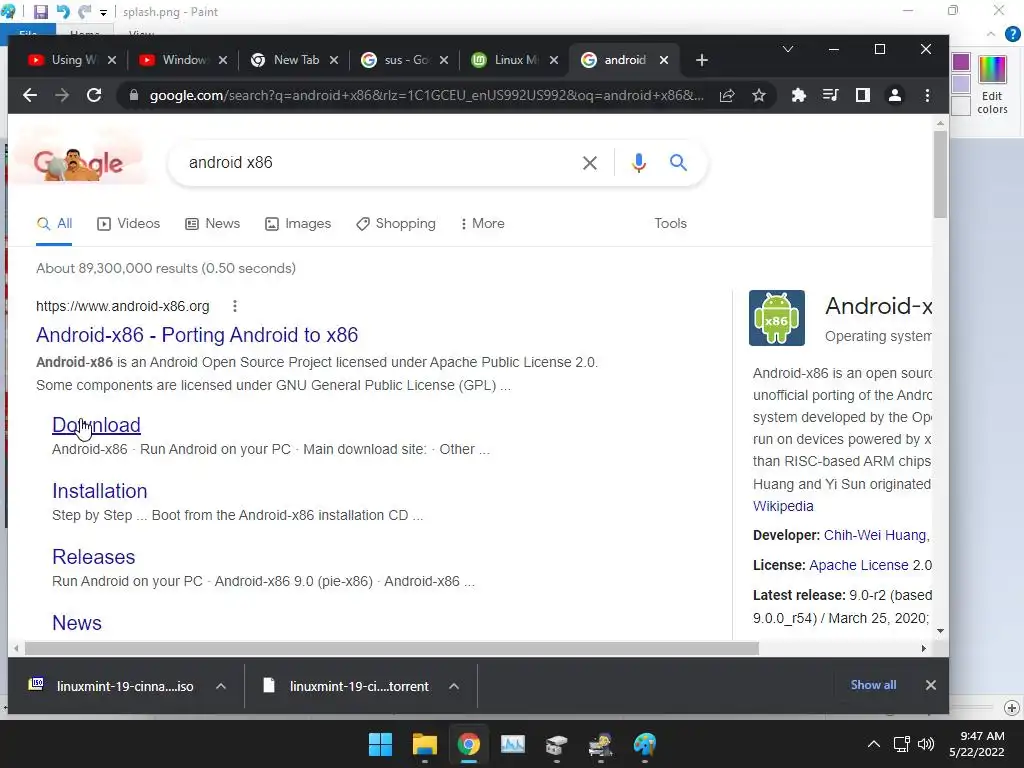Close the 'sus - Google' tab
Viewport: 1024px width, 768px height.
coord(443,60)
